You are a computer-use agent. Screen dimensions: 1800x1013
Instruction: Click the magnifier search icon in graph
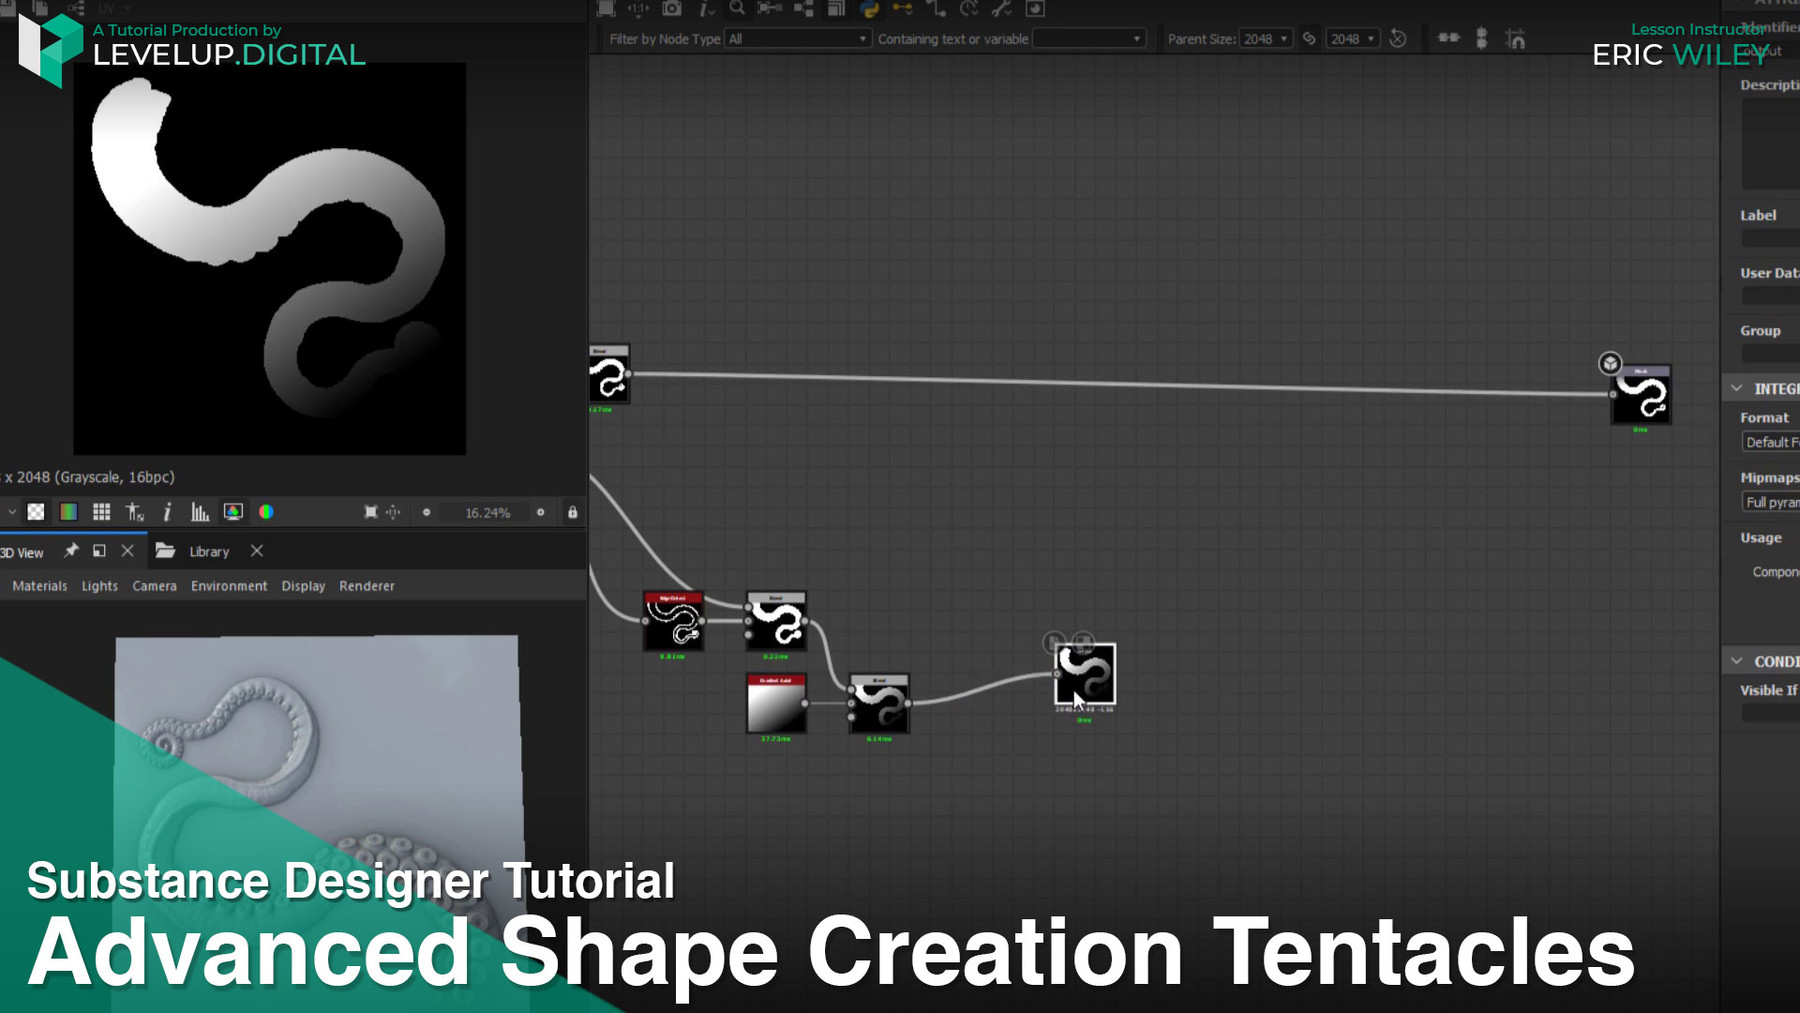(737, 8)
